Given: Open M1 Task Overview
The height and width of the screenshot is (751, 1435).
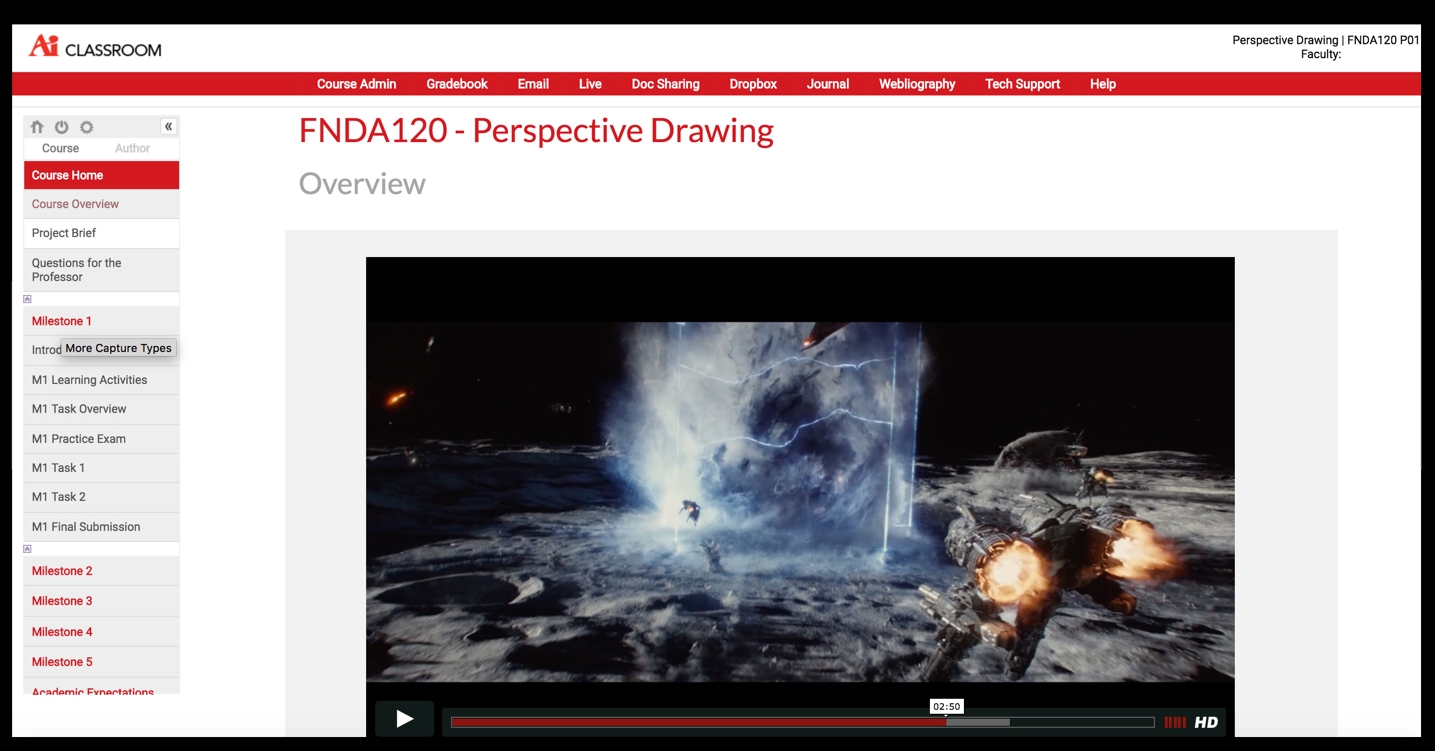Looking at the screenshot, I should pyautogui.click(x=101, y=409).
